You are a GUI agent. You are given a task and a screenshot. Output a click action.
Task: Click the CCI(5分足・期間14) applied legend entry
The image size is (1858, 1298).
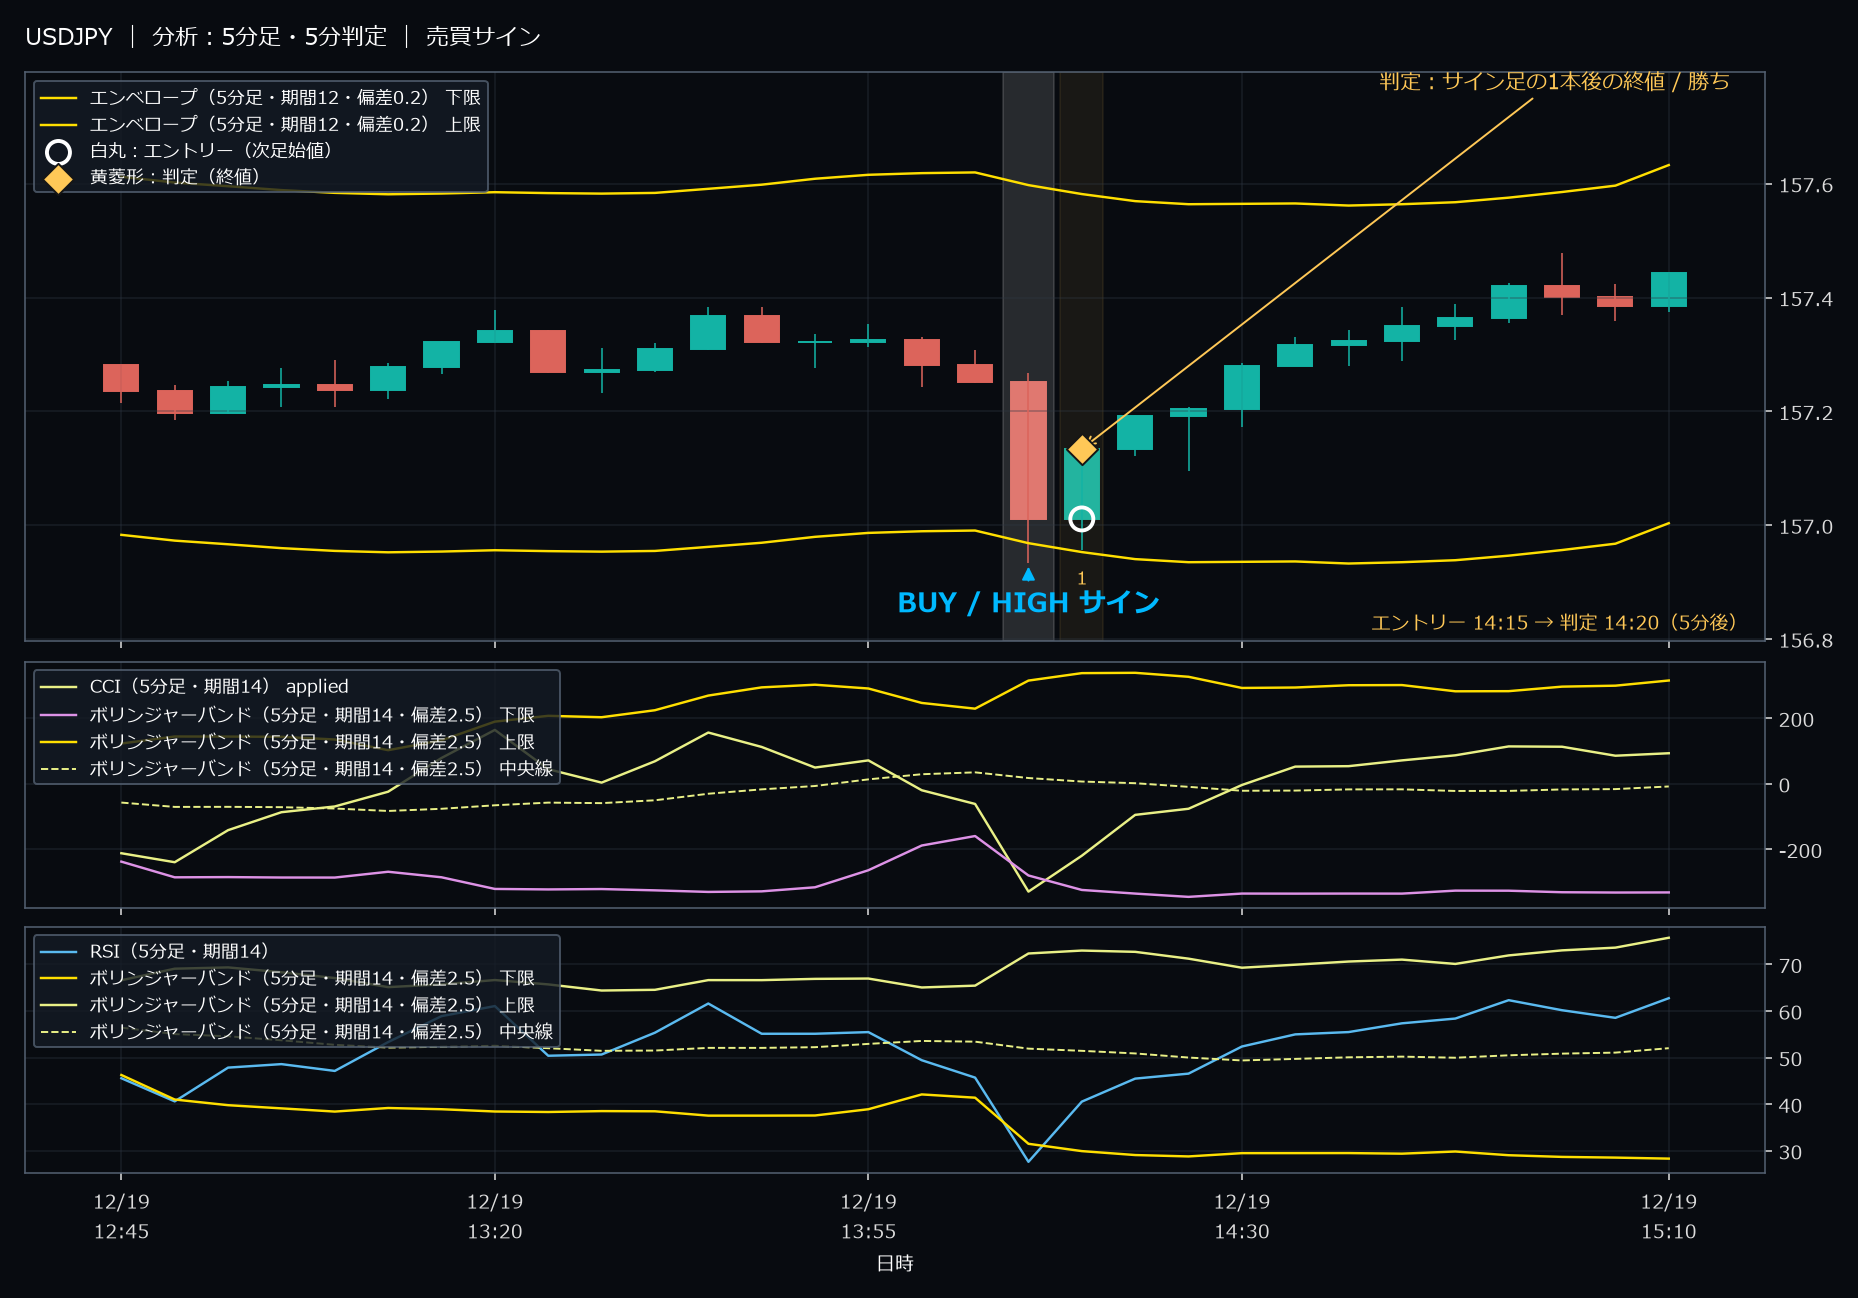point(195,686)
